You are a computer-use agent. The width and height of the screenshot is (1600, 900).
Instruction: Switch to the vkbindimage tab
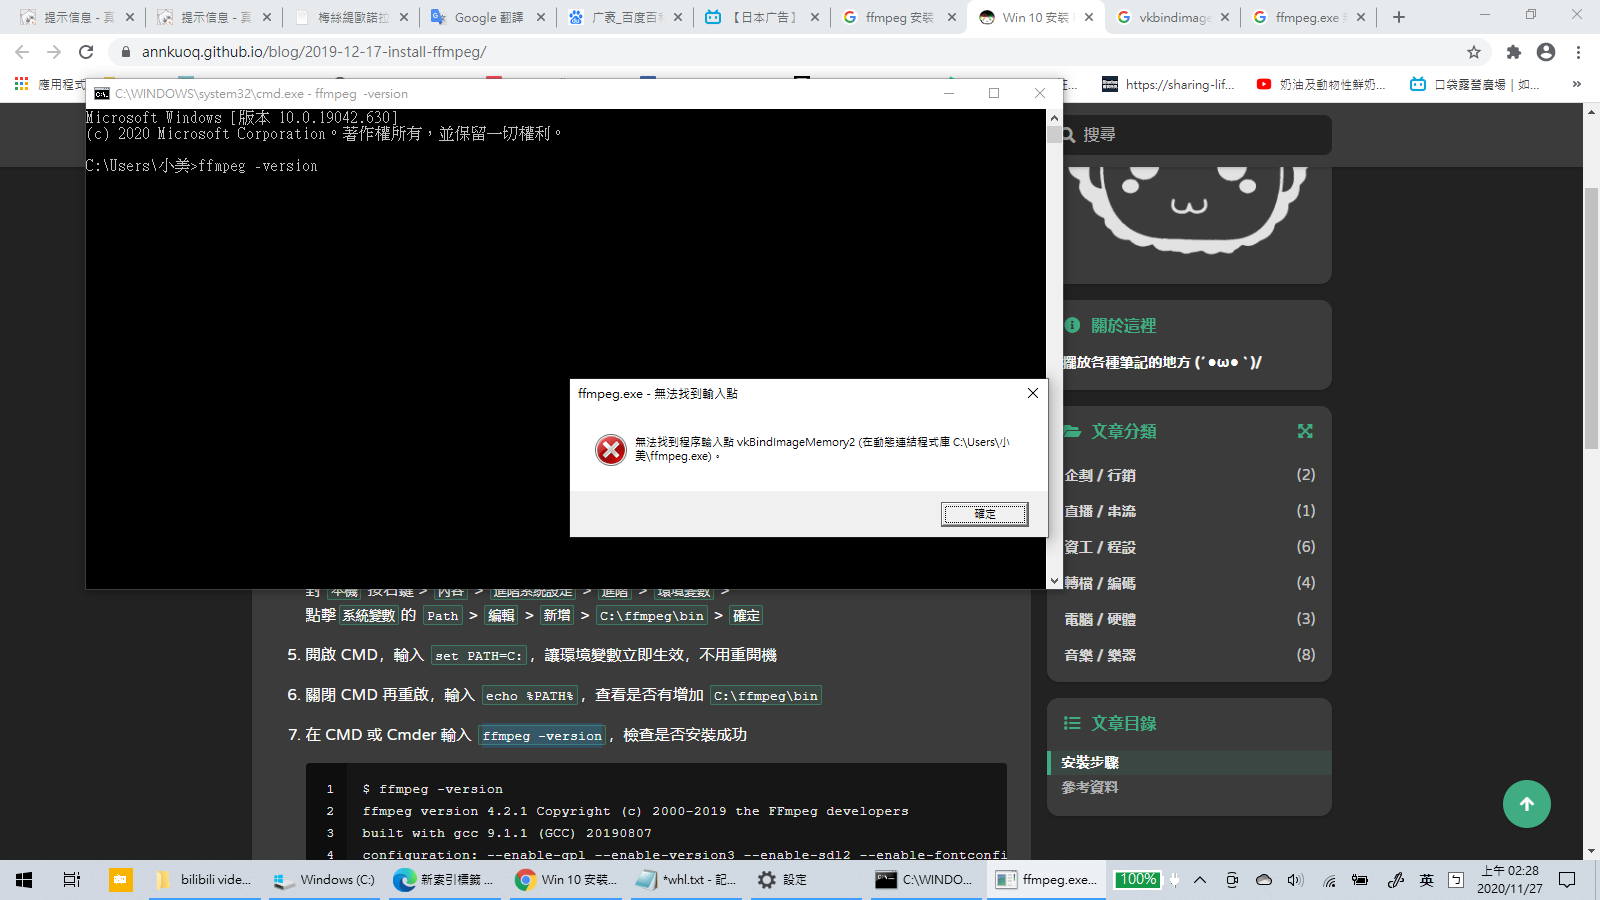(1172, 17)
